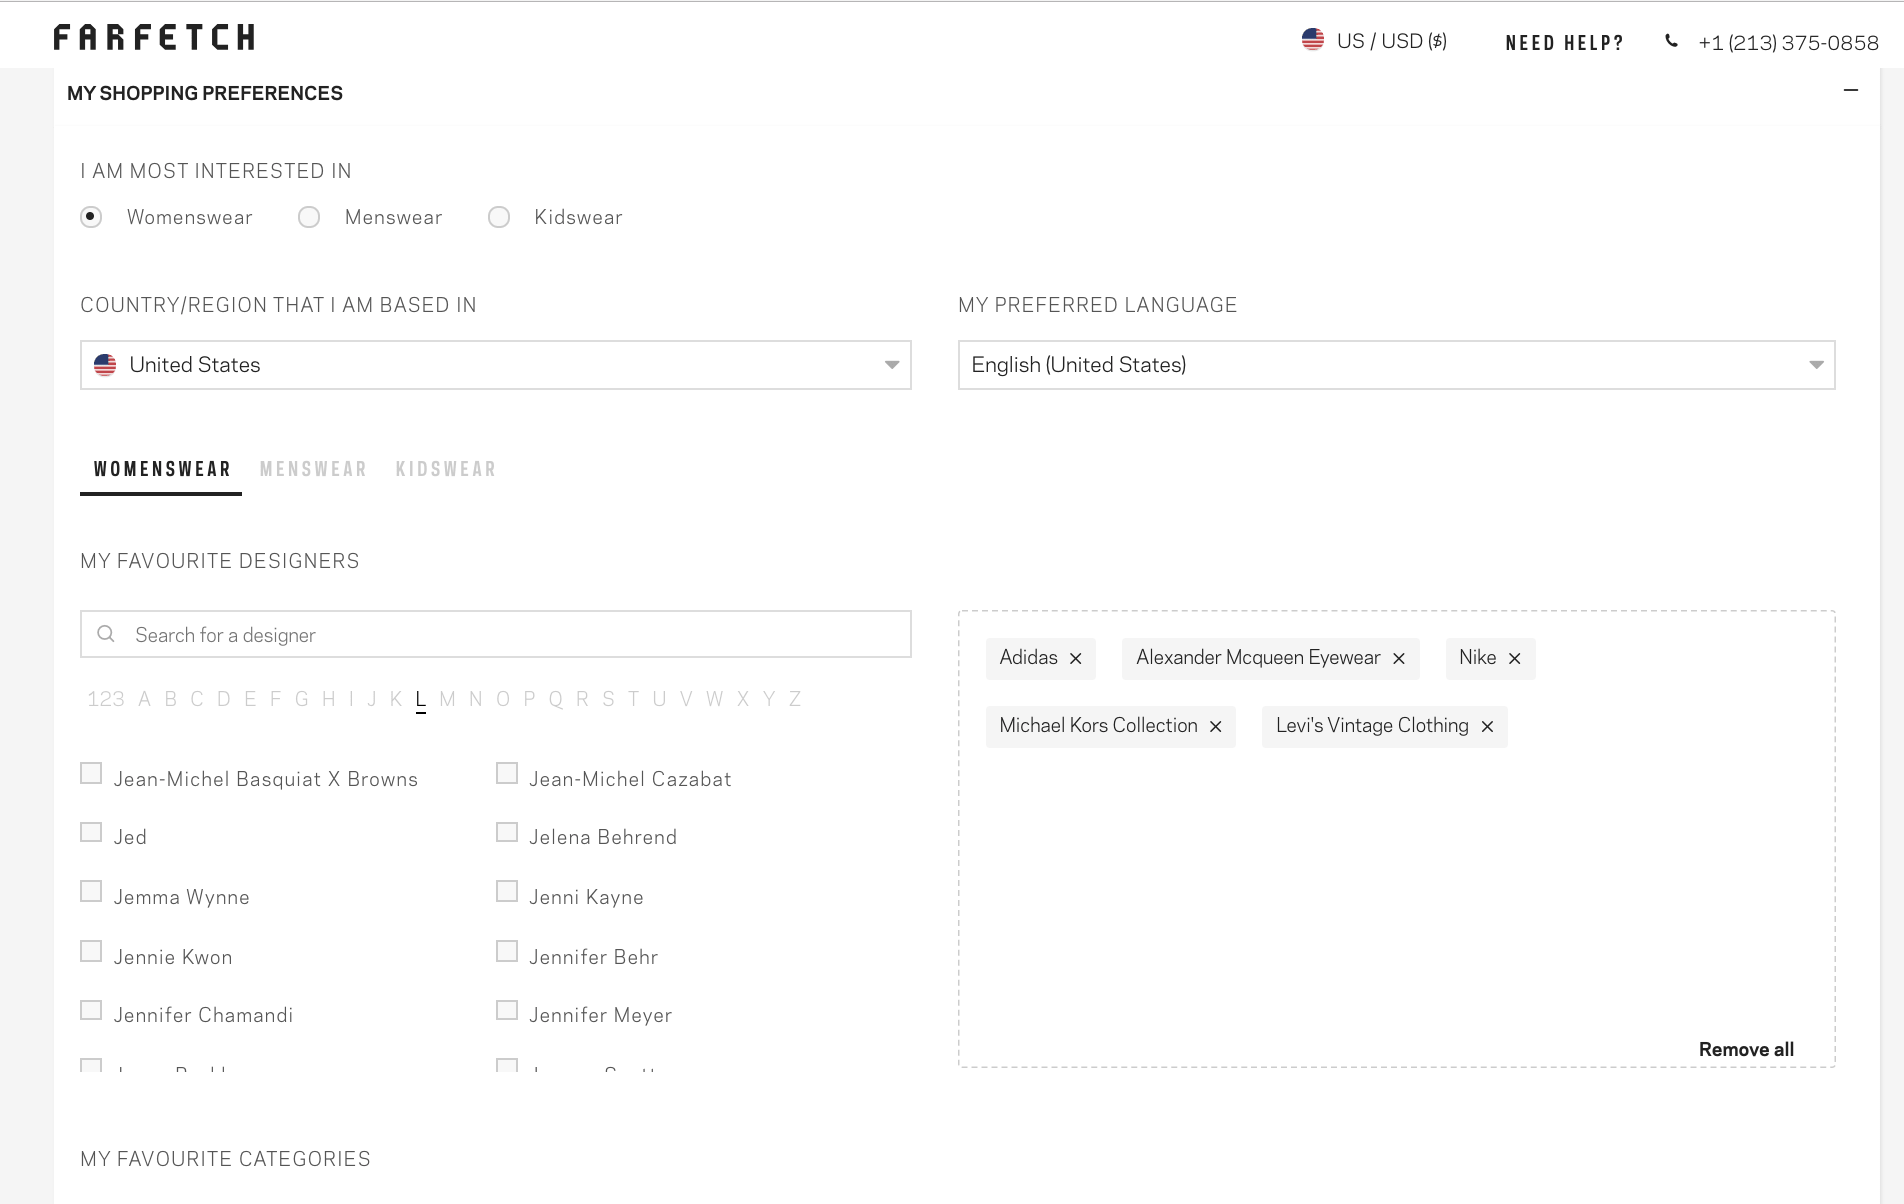
Task: Filter designers by letter P
Action: [x=530, y=699]
